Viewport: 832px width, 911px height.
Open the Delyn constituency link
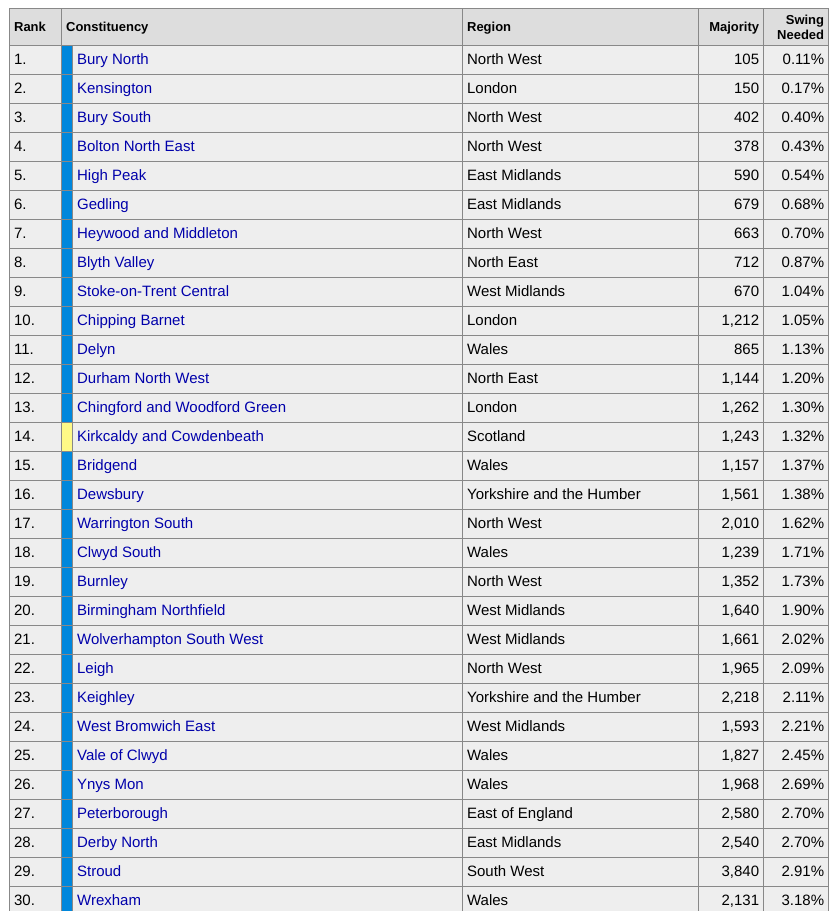(96, 349)
